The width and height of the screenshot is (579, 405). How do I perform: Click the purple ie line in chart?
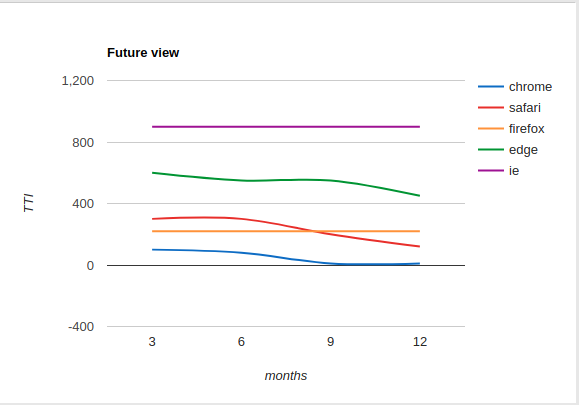click(286, 127)
